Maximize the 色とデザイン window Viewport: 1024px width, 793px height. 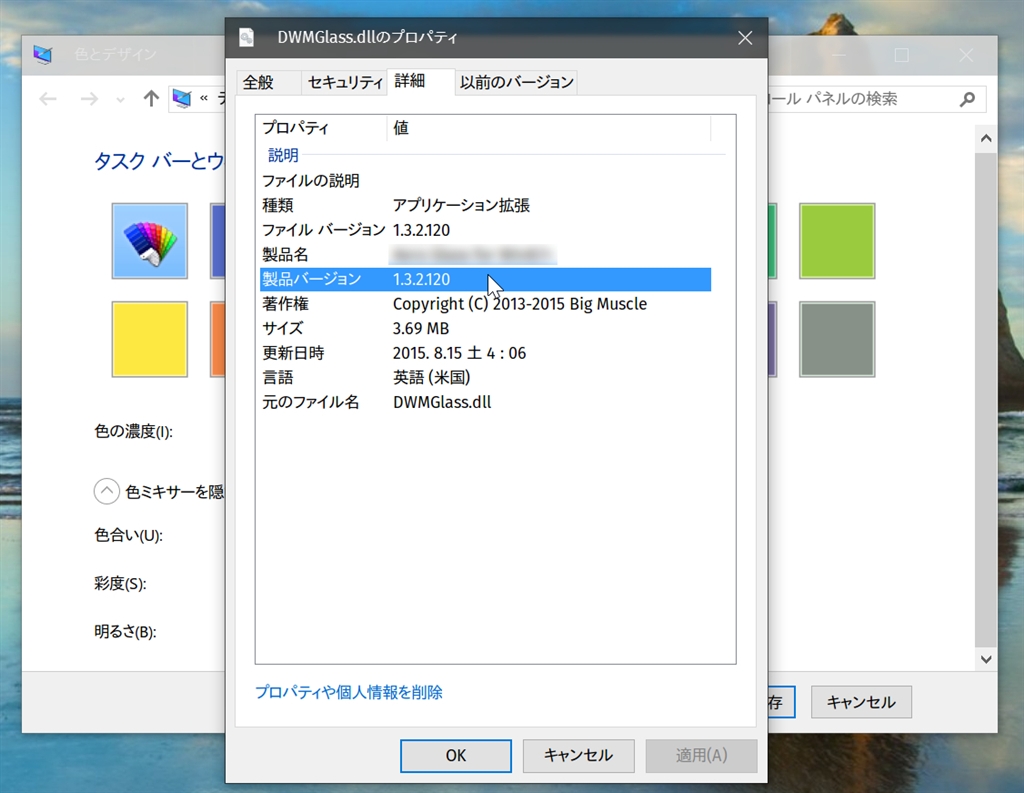(901, 56)
